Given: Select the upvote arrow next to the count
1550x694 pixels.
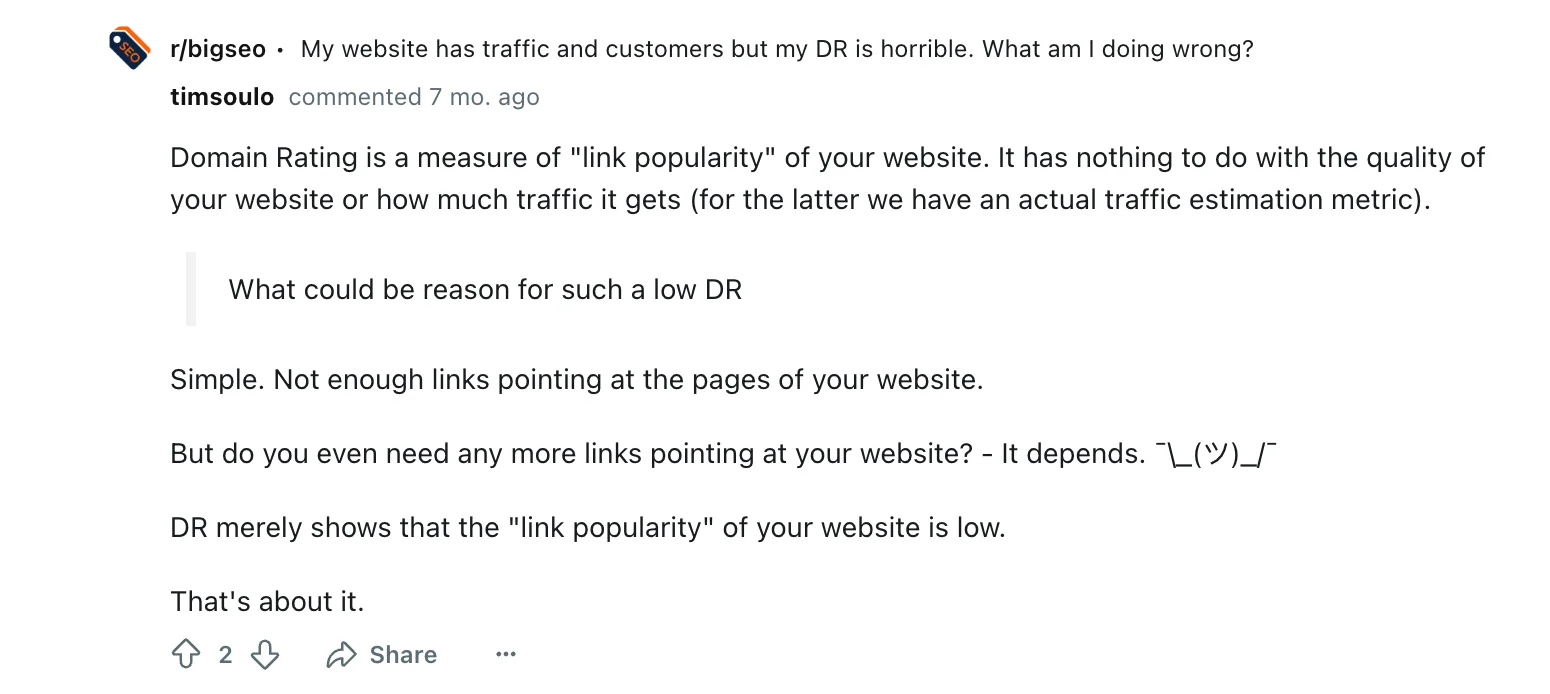Looking at the screenshot, I should [x=186, y=654].
